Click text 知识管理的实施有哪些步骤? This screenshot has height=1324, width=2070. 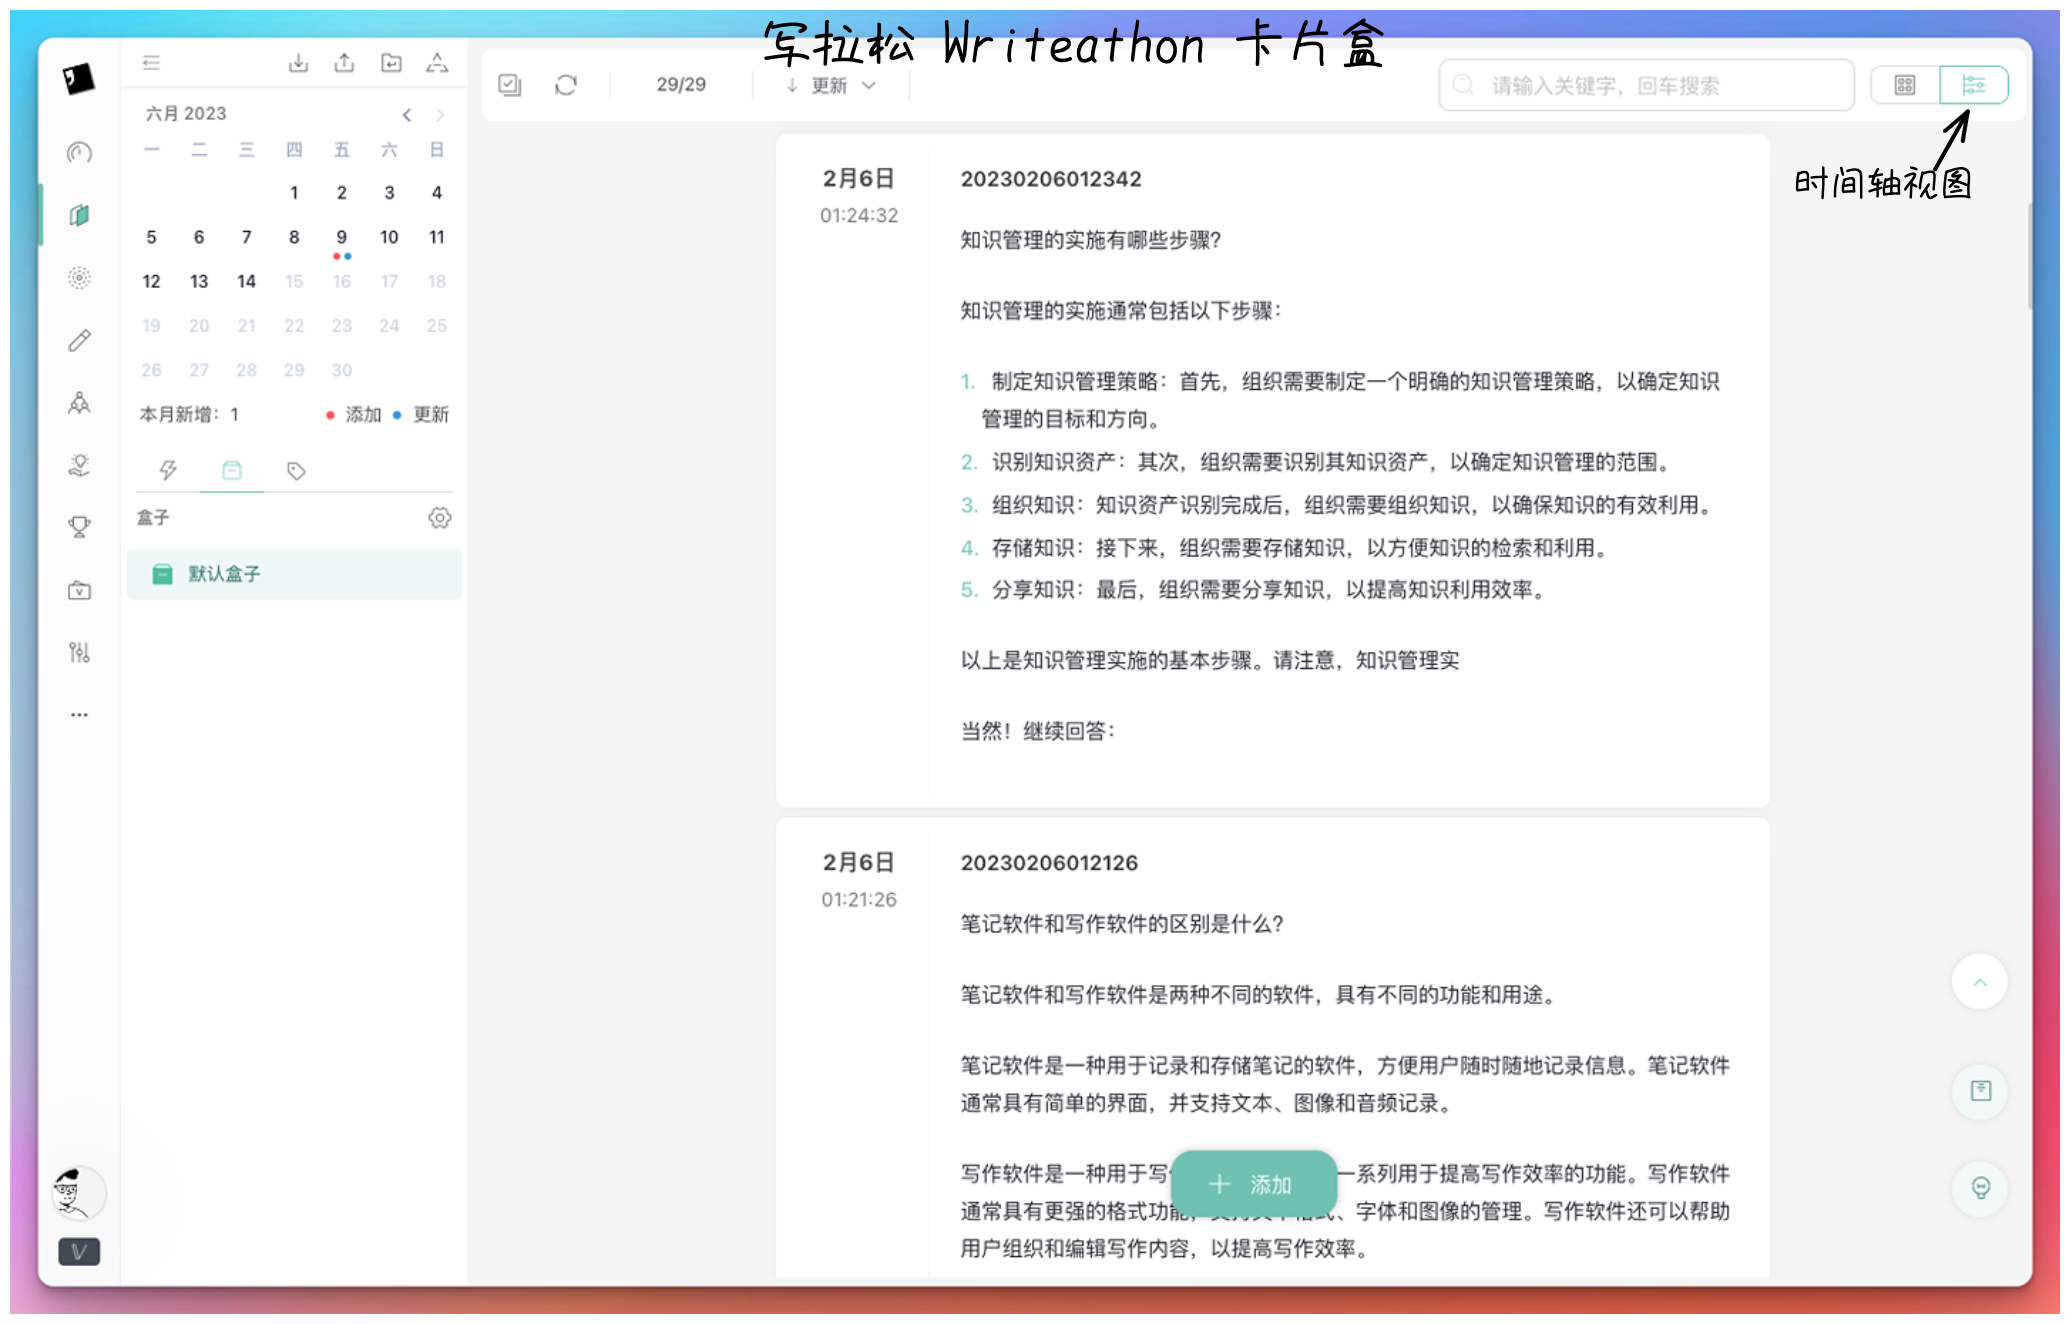pyautogui.click(x=1091, y=240)
